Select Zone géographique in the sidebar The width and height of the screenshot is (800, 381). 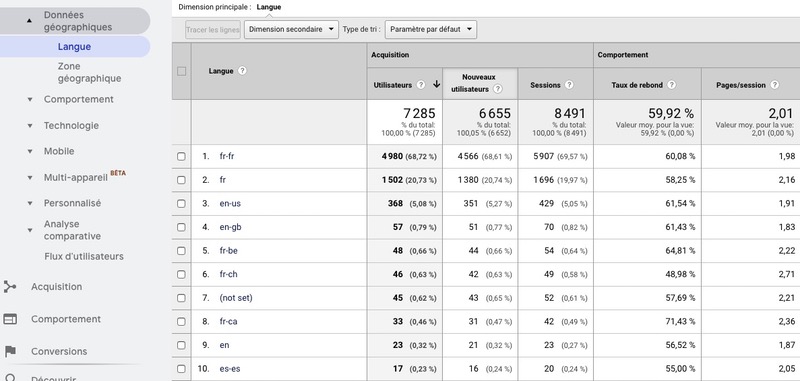[x=89, y=72]
